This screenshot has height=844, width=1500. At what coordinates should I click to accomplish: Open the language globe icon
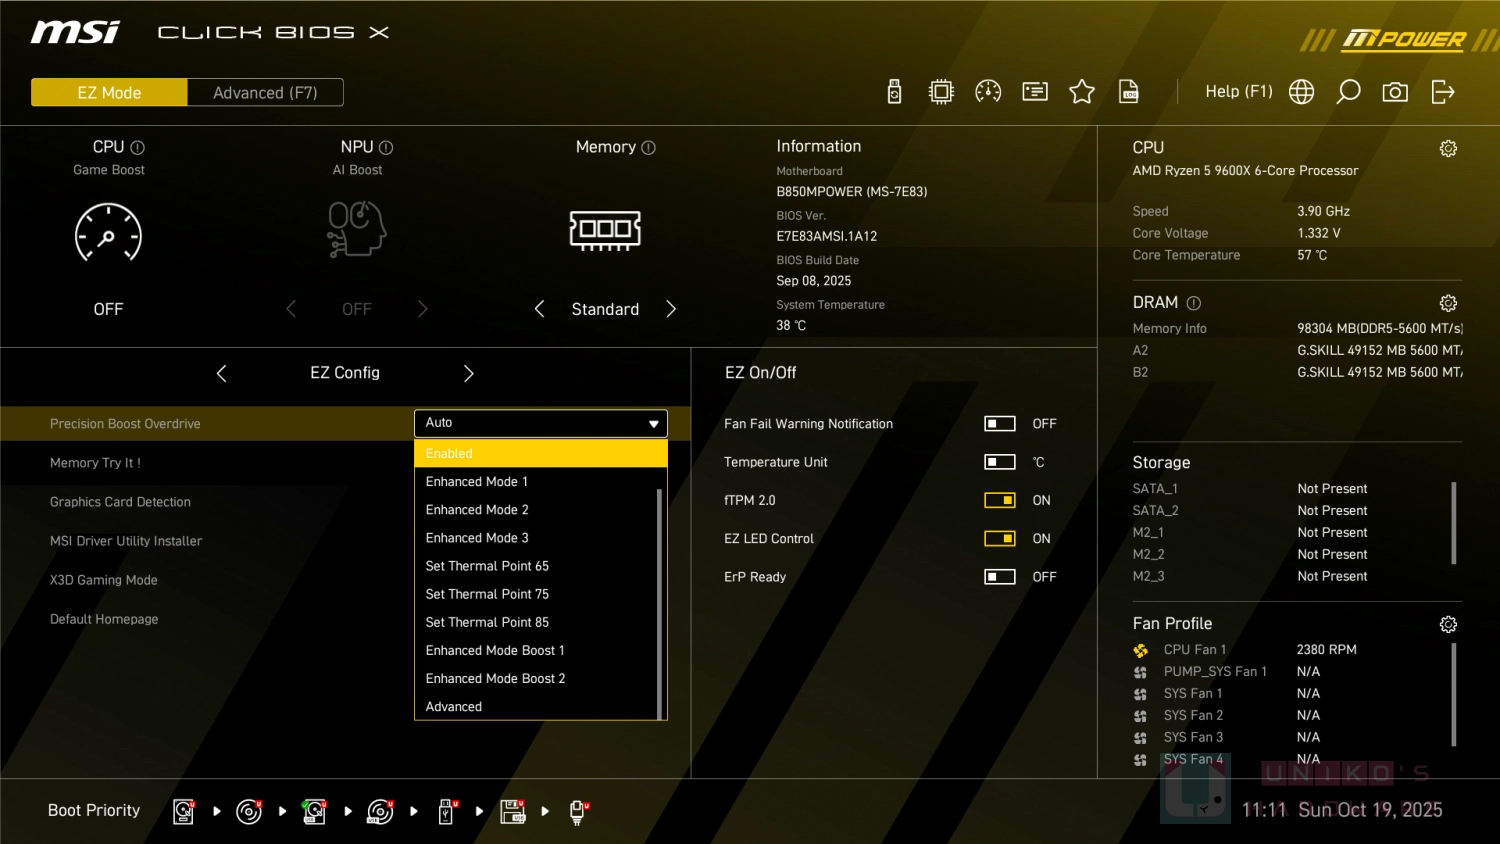tap(1301, 92)
